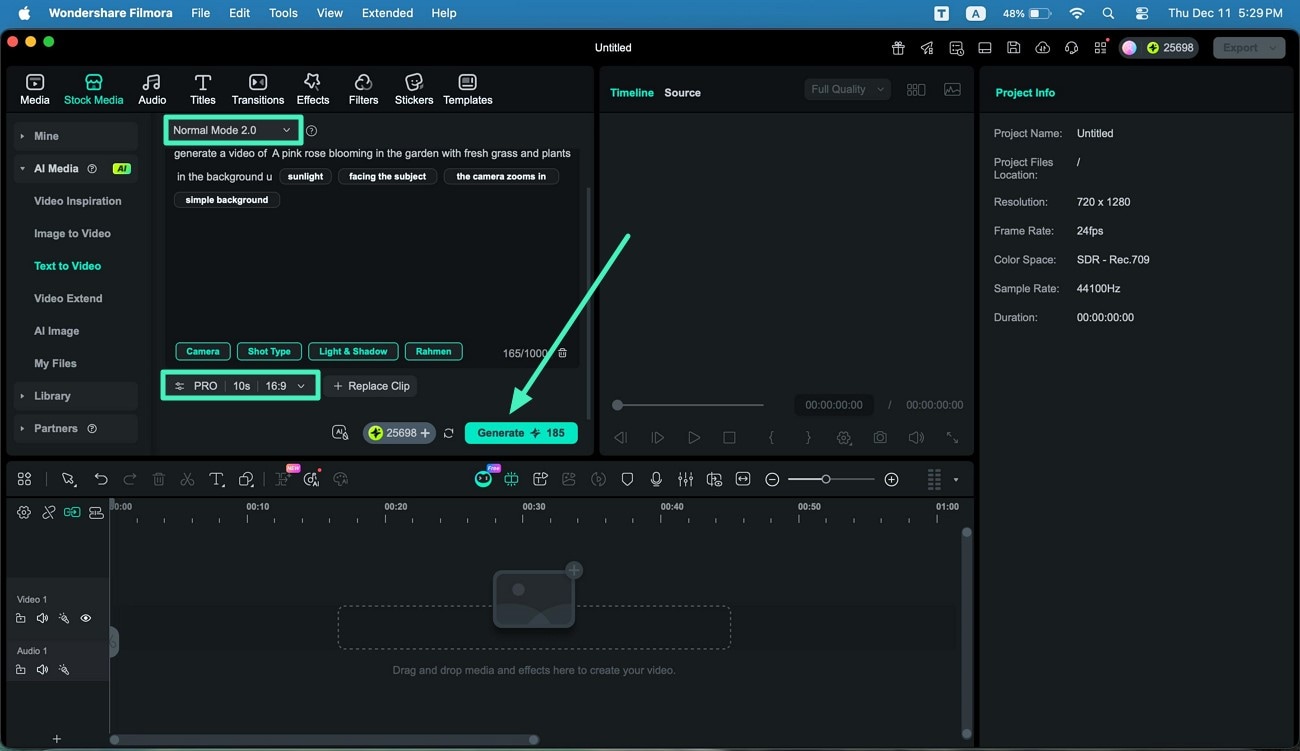Screen dimensions: 1300x751
Task: Click the preview volume speaker icon
Action: (x=915, y=438)
